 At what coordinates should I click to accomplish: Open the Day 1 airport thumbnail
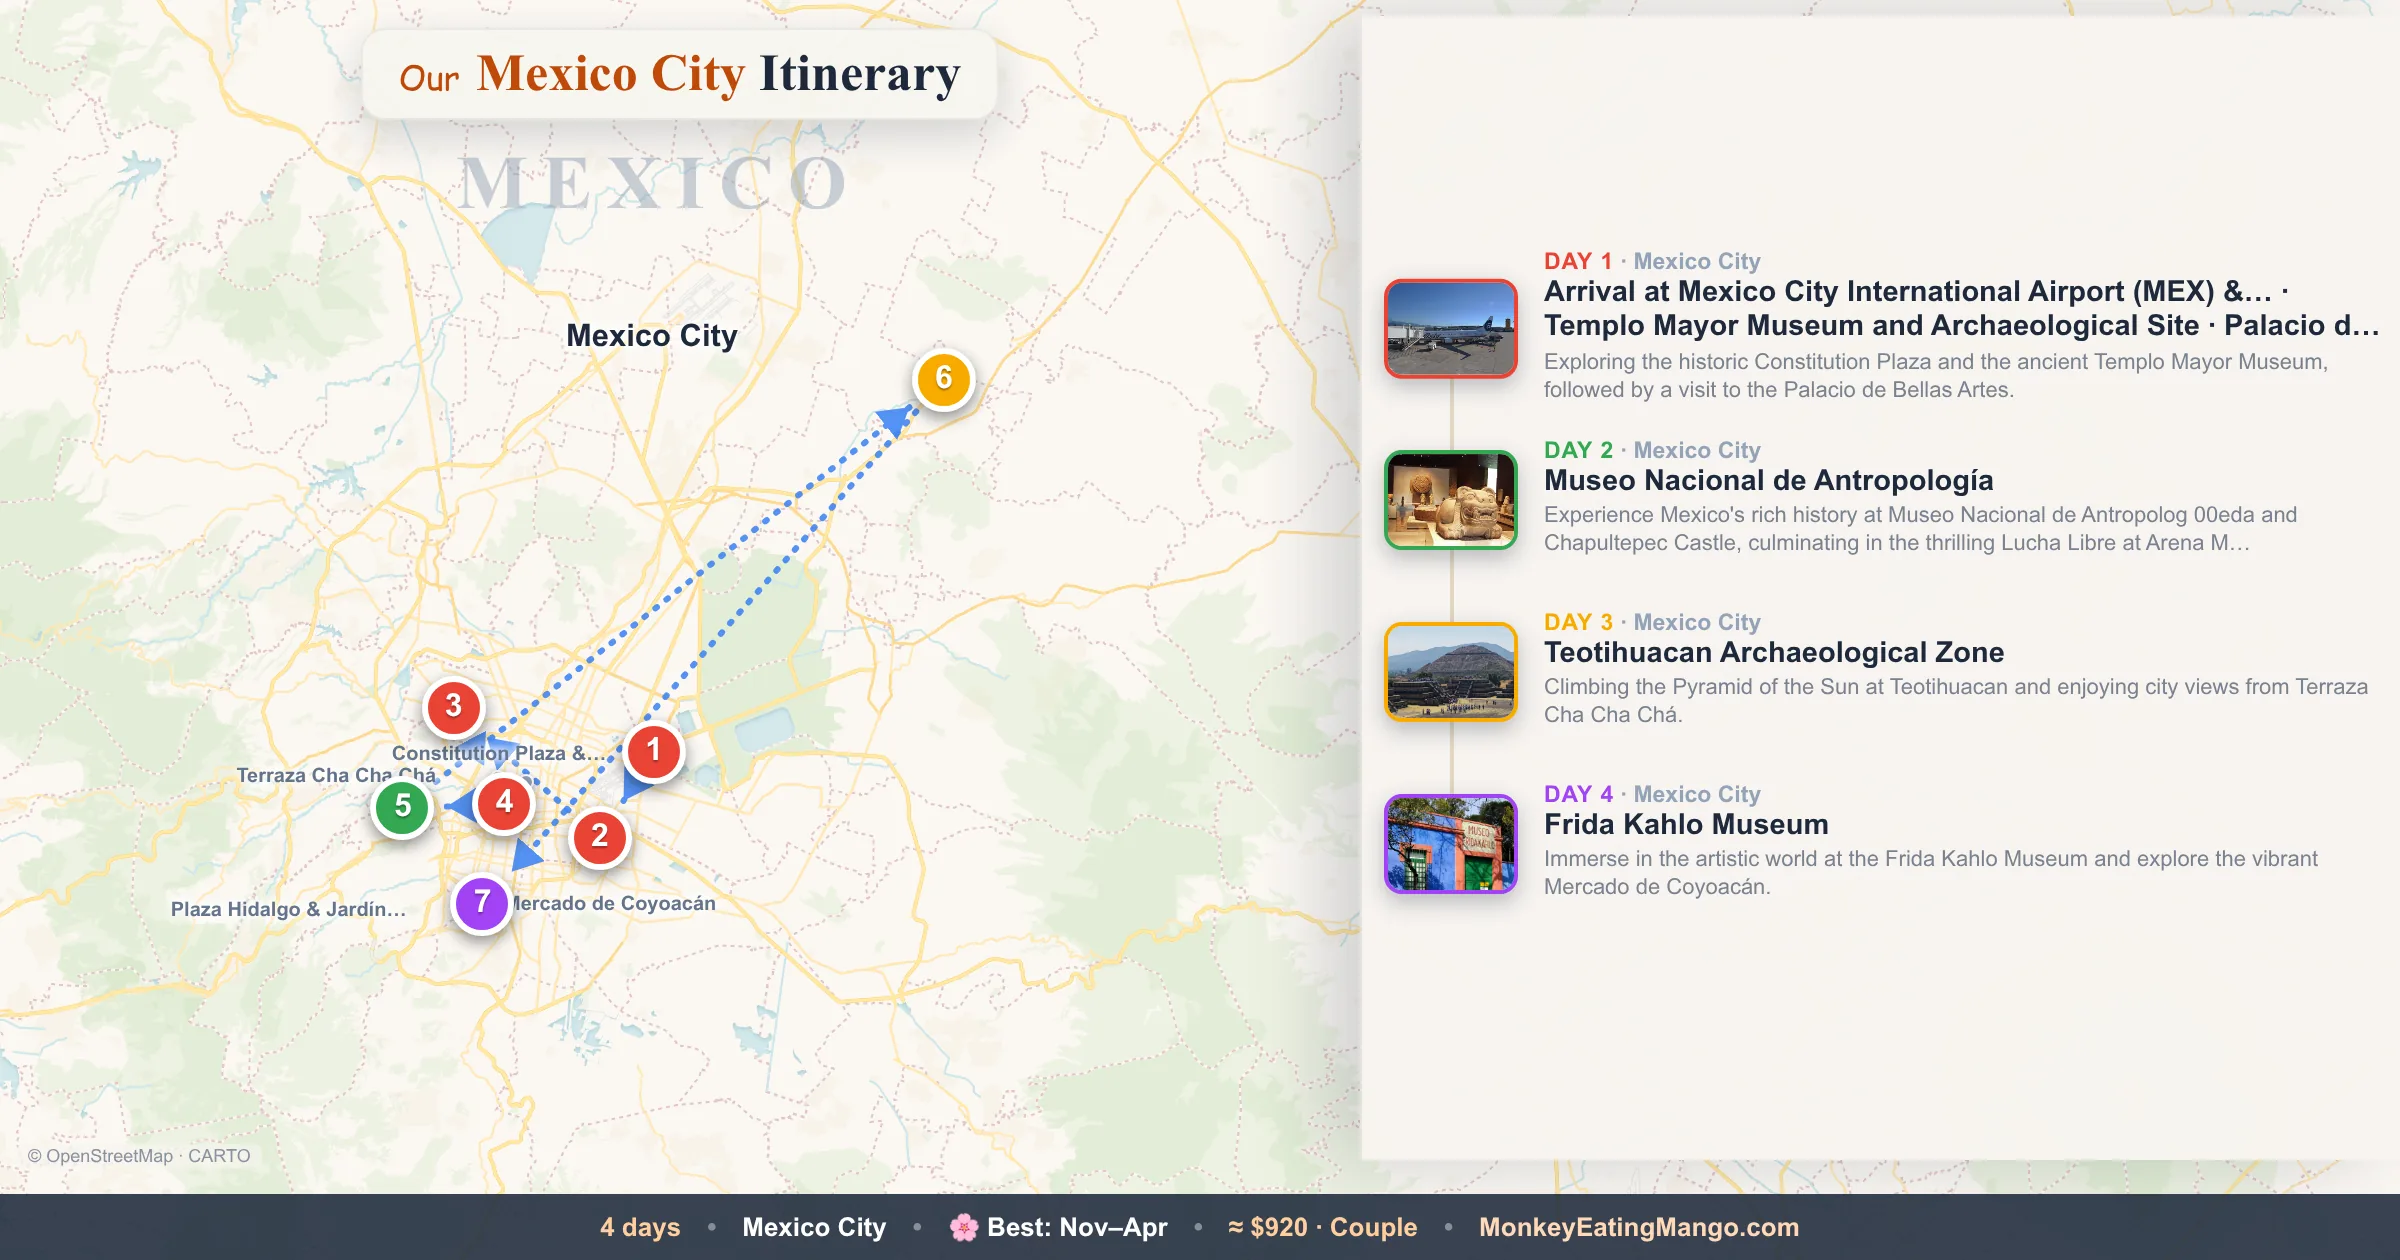[x=1450, y=328]
